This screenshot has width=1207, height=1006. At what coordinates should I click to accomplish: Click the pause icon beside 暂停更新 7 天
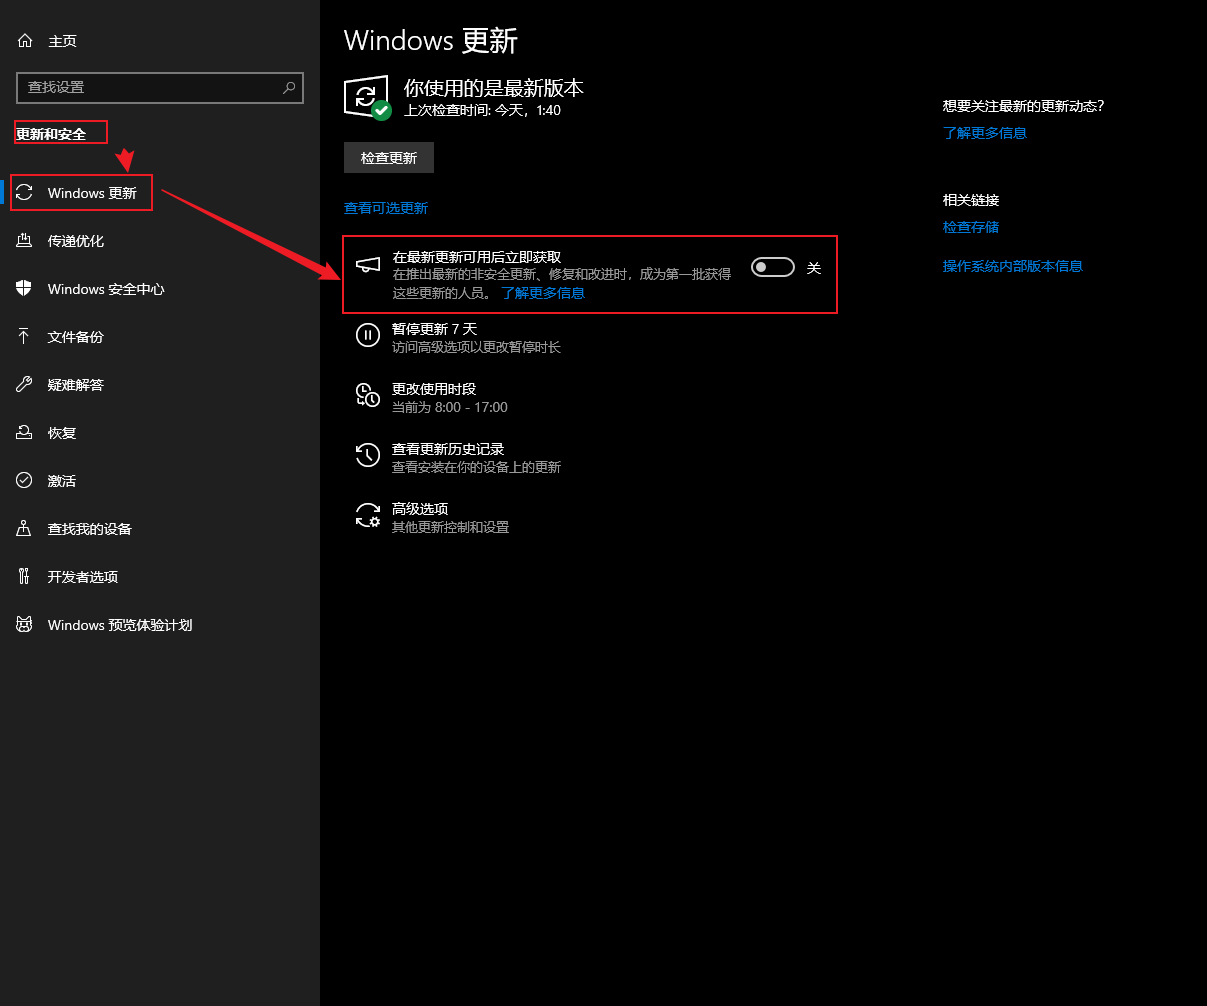point(368,336)
